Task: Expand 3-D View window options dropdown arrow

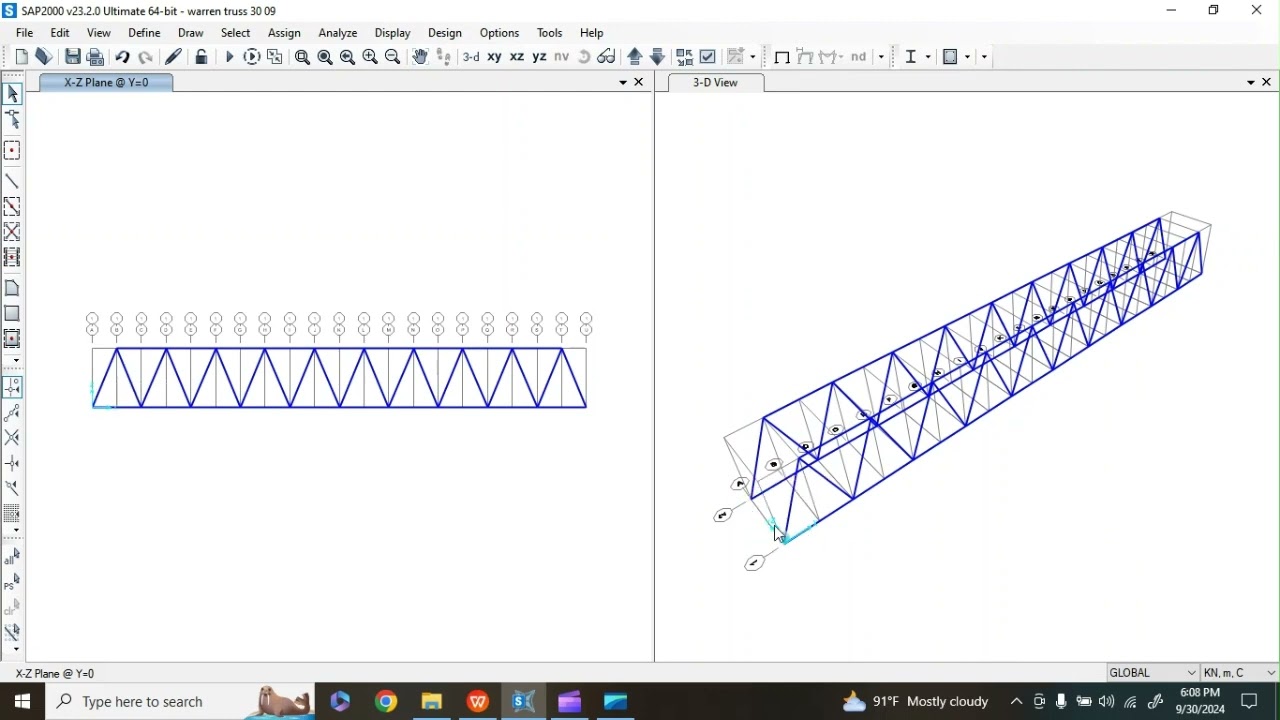Action: (x=1251, y=83)
